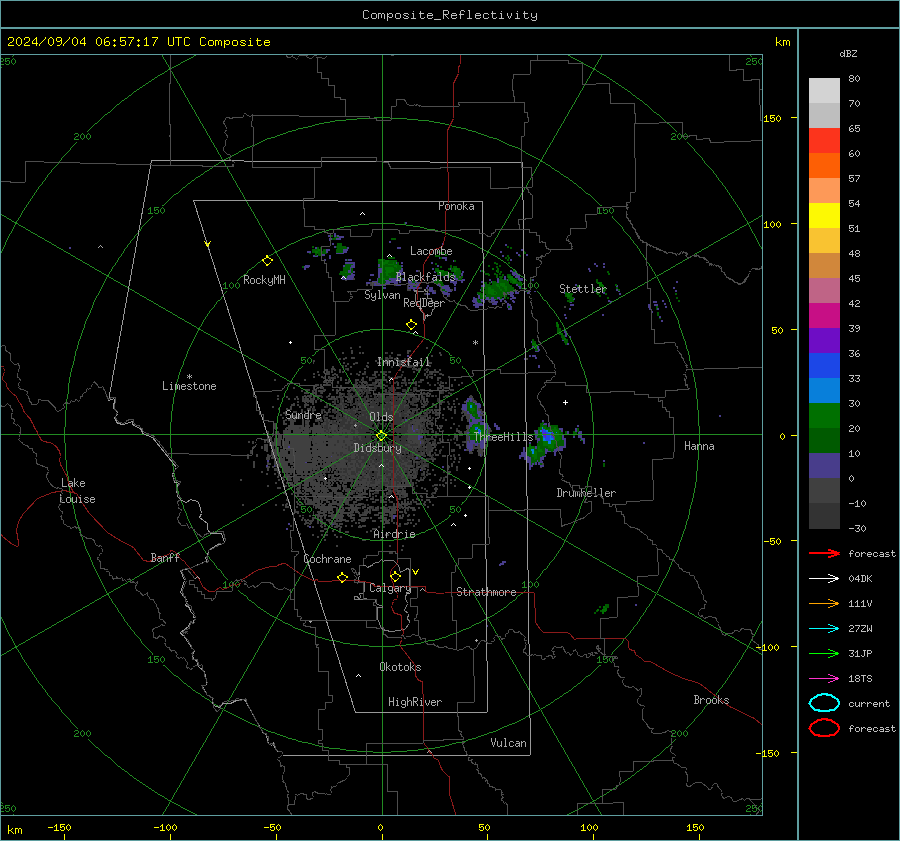Click the small green echo north of Brooks

pos(601,609)
